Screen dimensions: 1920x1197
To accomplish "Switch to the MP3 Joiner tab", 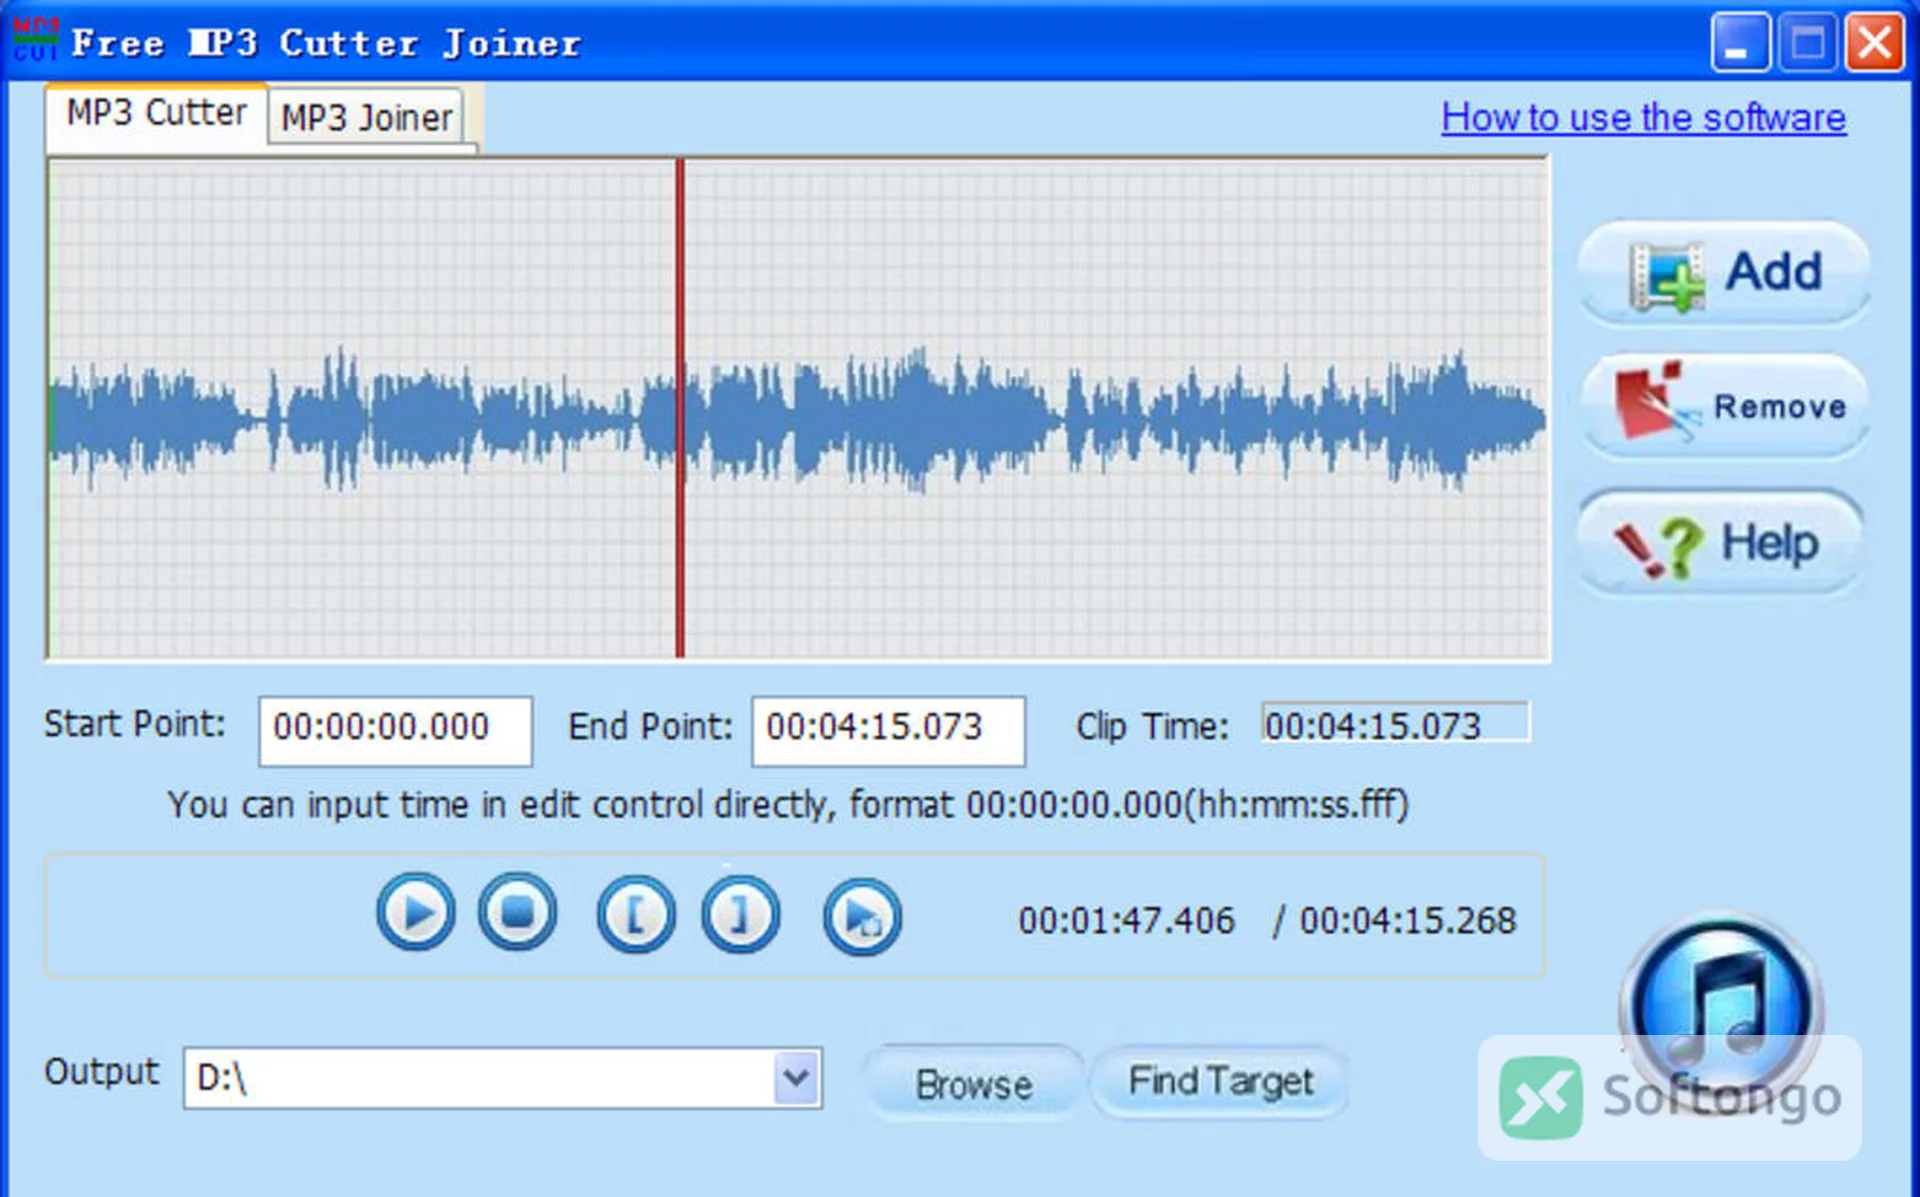I will pos(366,118).
